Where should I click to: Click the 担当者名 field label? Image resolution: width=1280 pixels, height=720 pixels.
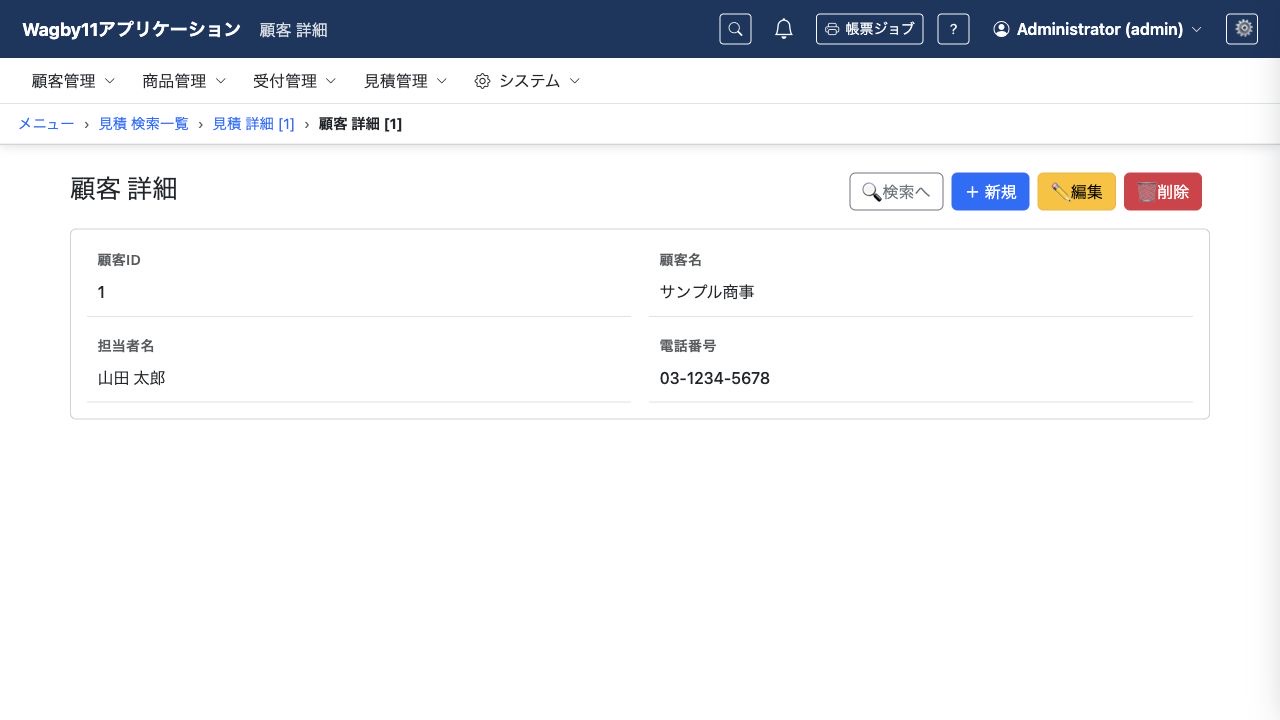tap(126, 346)
